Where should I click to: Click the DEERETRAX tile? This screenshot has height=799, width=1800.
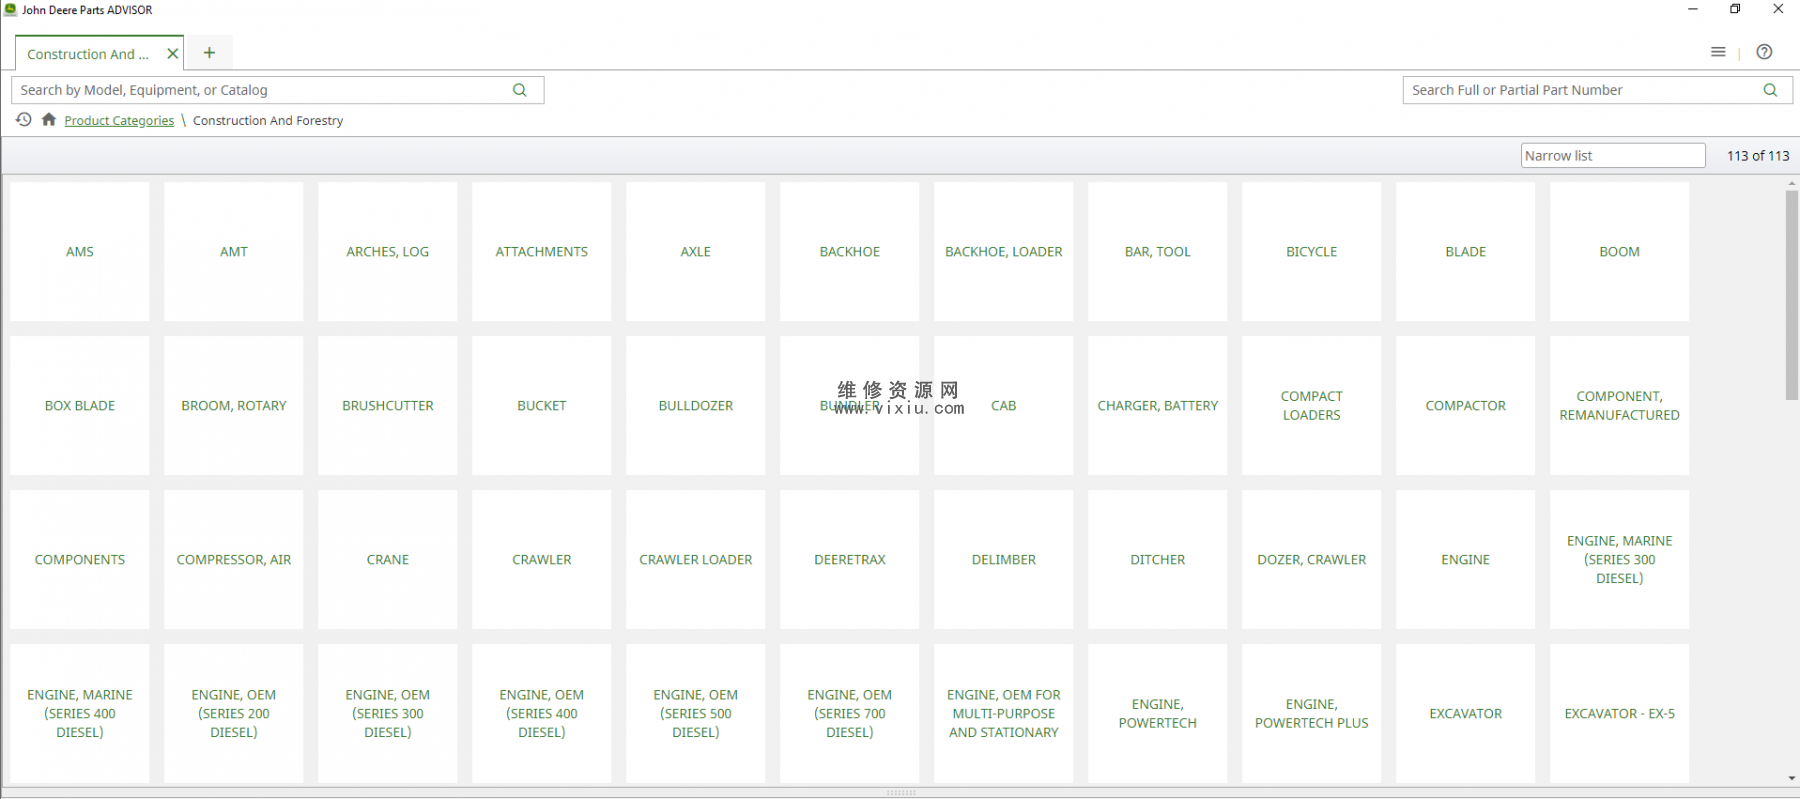coord(850,560)
